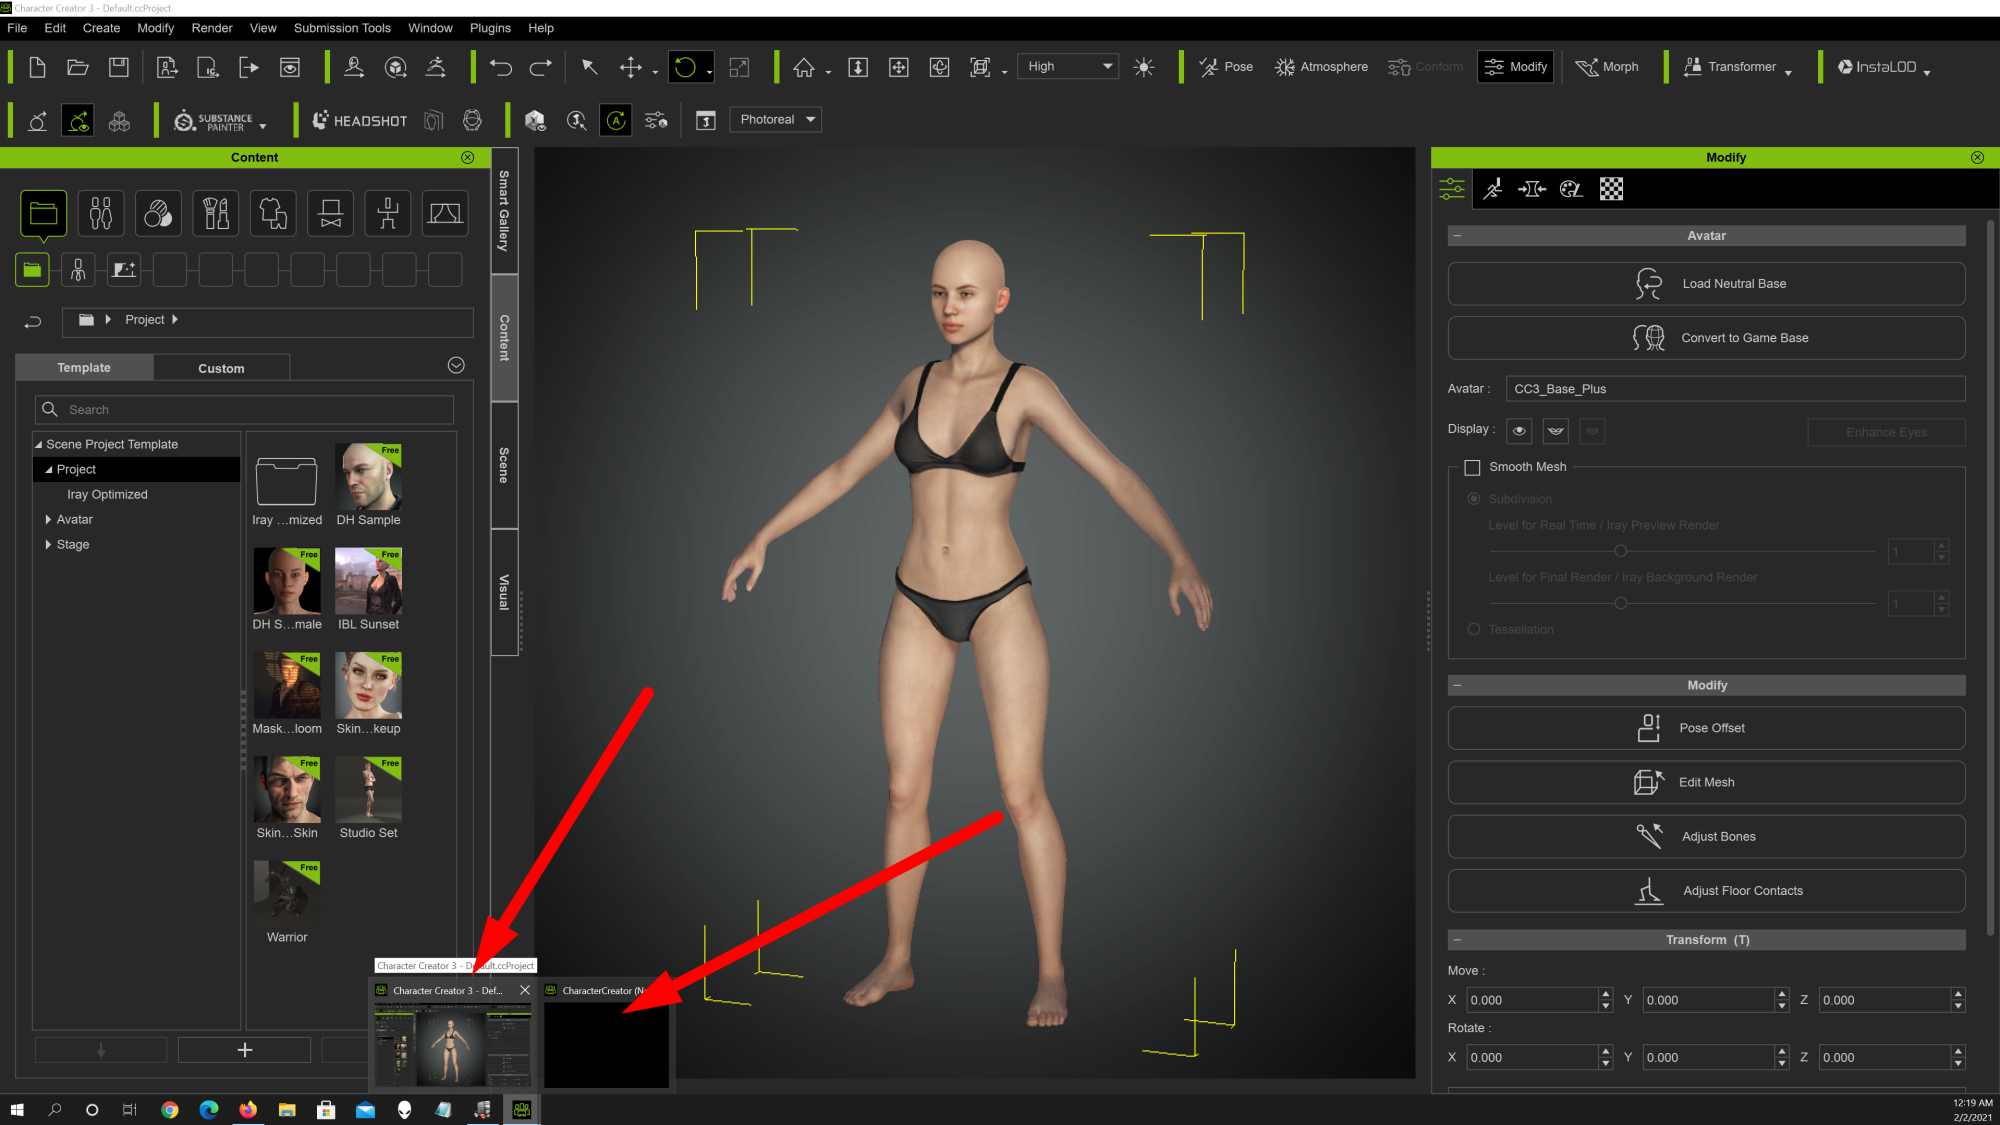Image resolution: width=2000 pixels, height=1125 pixels.
Task: Click Convert to Game Base
Action: click(x=1706, y=338)
